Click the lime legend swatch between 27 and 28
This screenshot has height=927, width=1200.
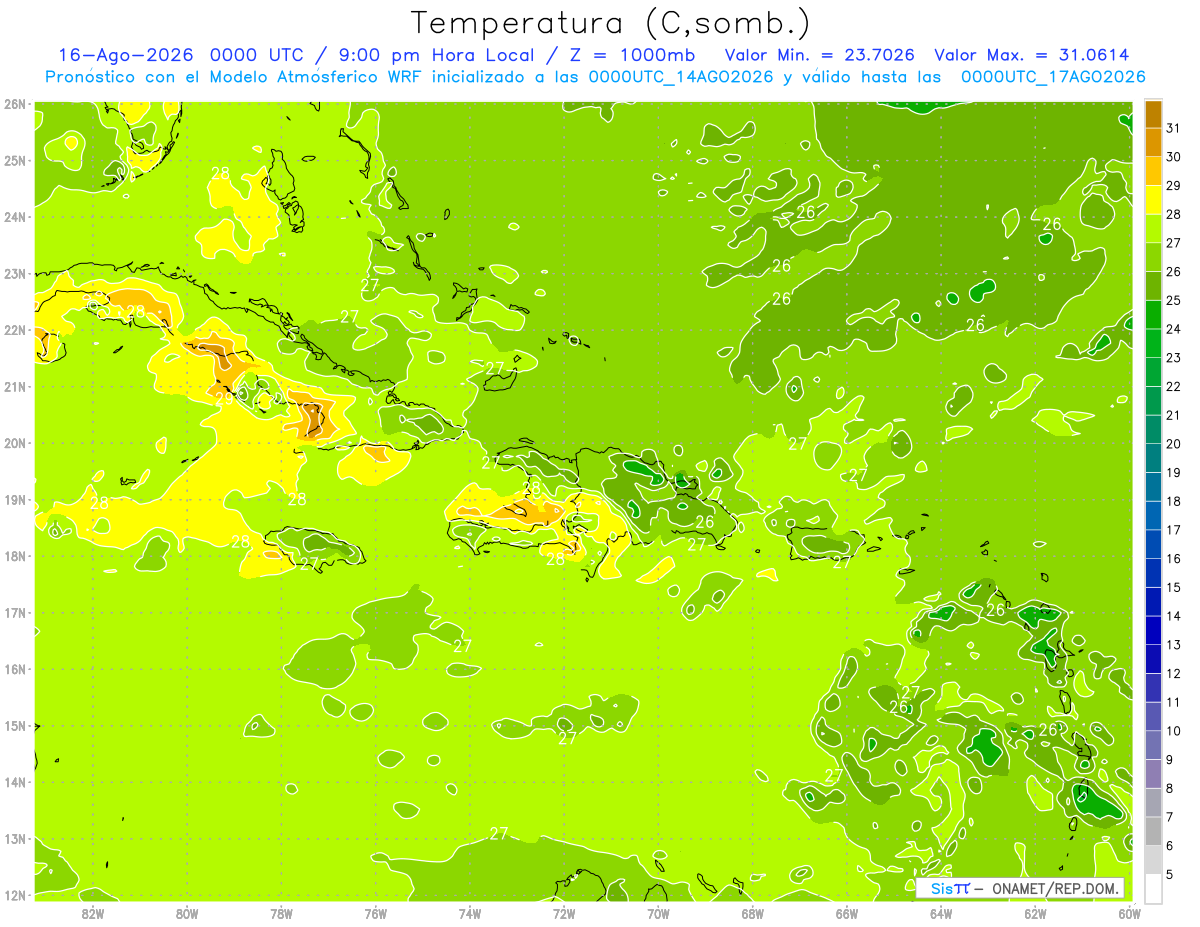pos(1153,228)
